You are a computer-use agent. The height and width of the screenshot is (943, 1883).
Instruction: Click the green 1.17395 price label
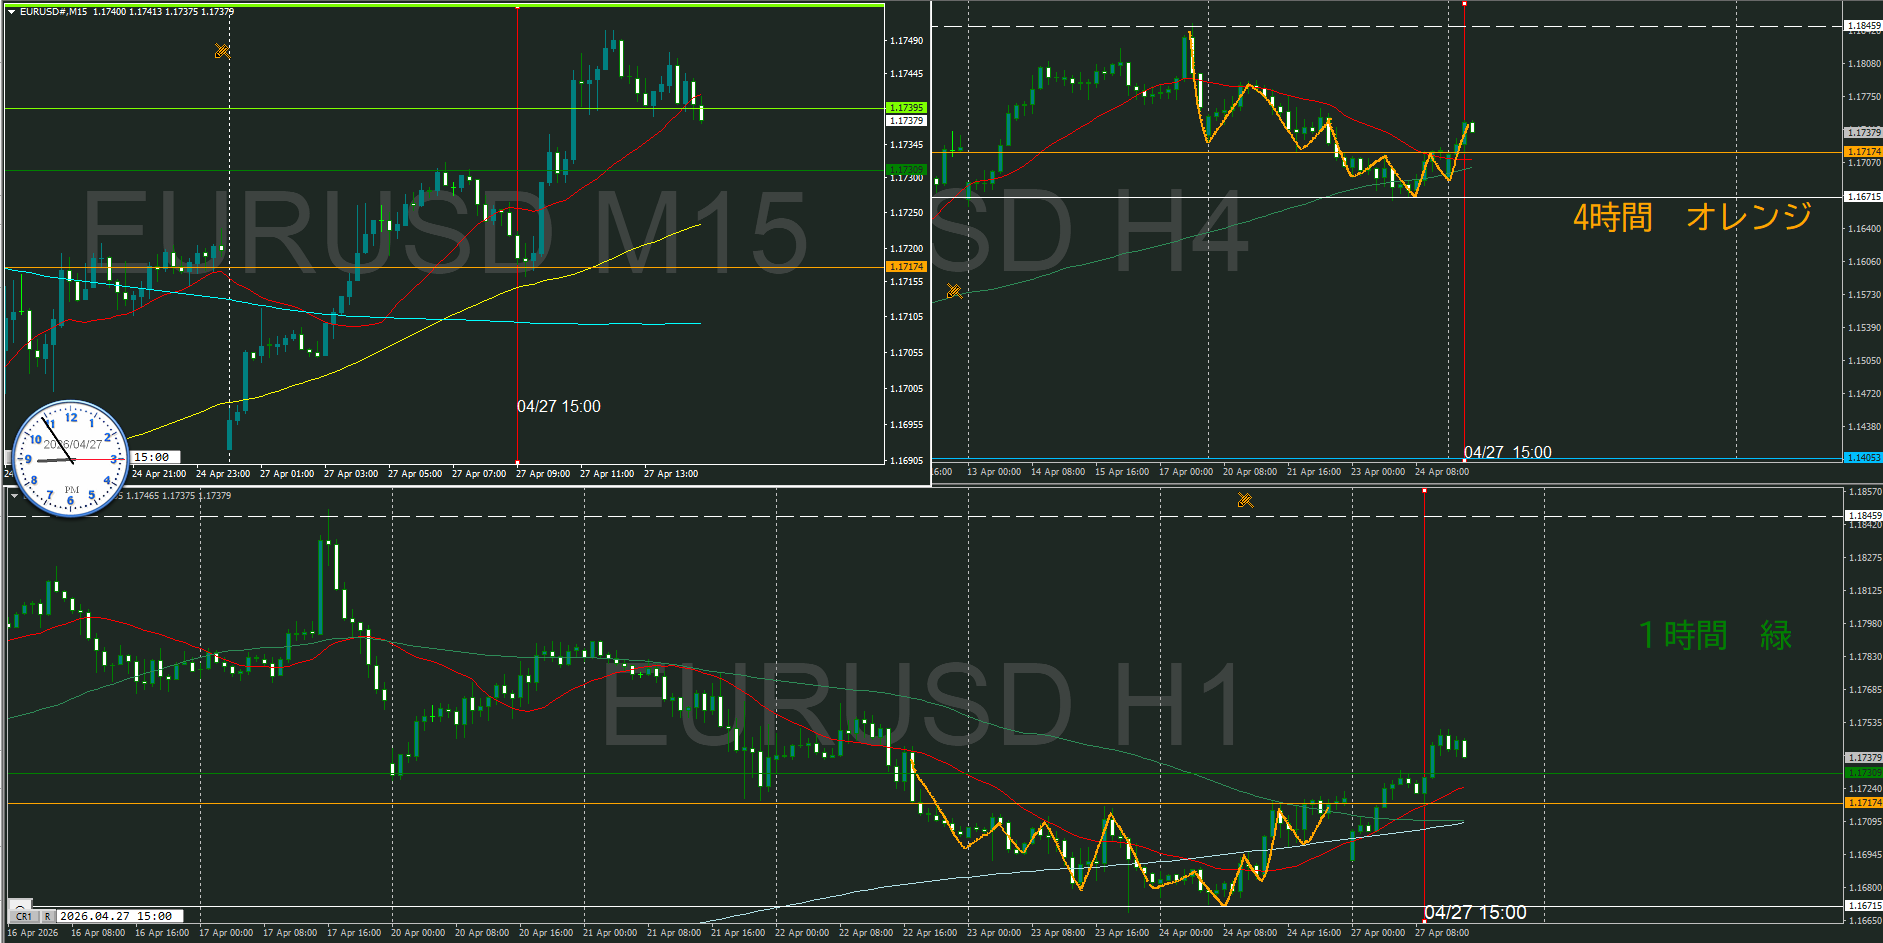pyautogui.click(x=906, y=108)
